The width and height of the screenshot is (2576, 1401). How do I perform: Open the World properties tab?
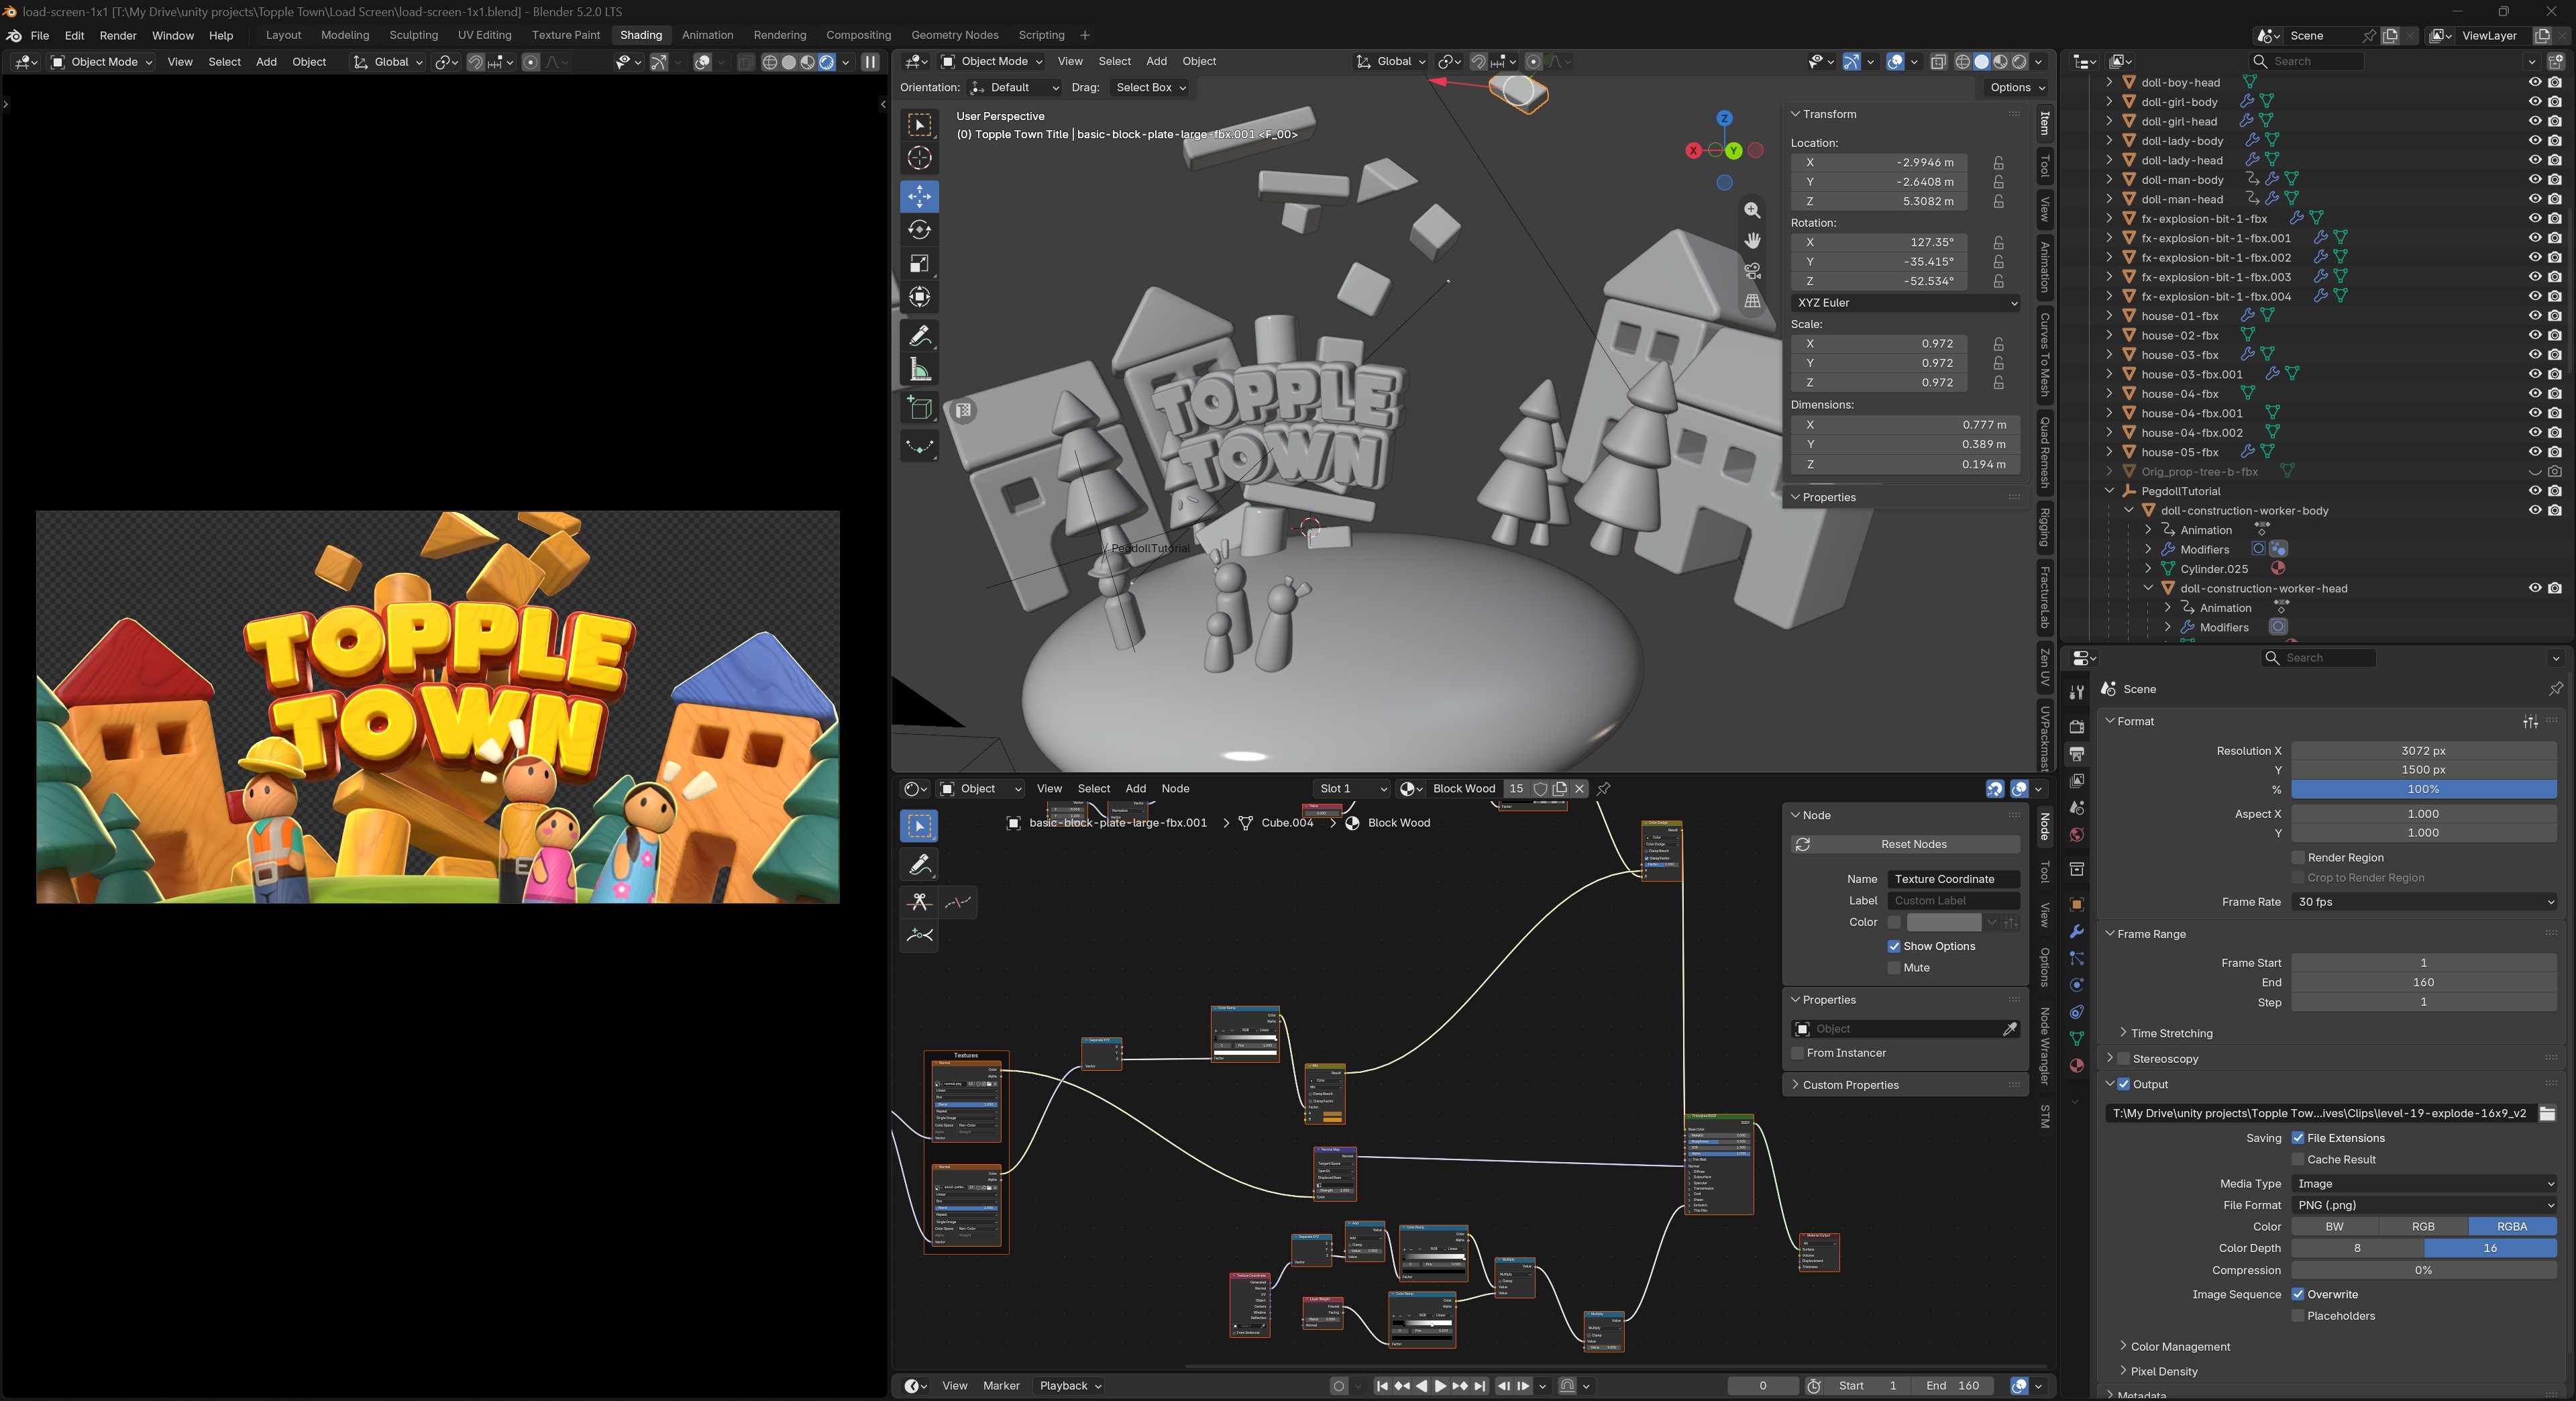2076,834
